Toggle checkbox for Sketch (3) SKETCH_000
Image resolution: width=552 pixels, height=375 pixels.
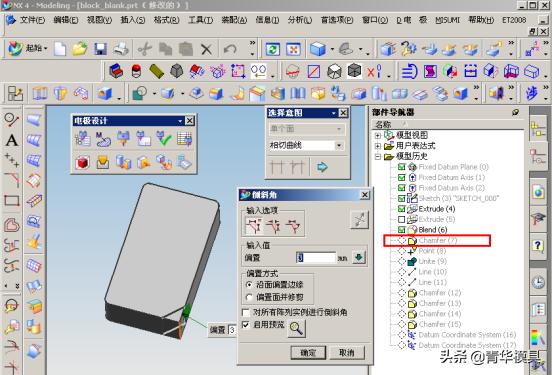(x=401, y=199)
